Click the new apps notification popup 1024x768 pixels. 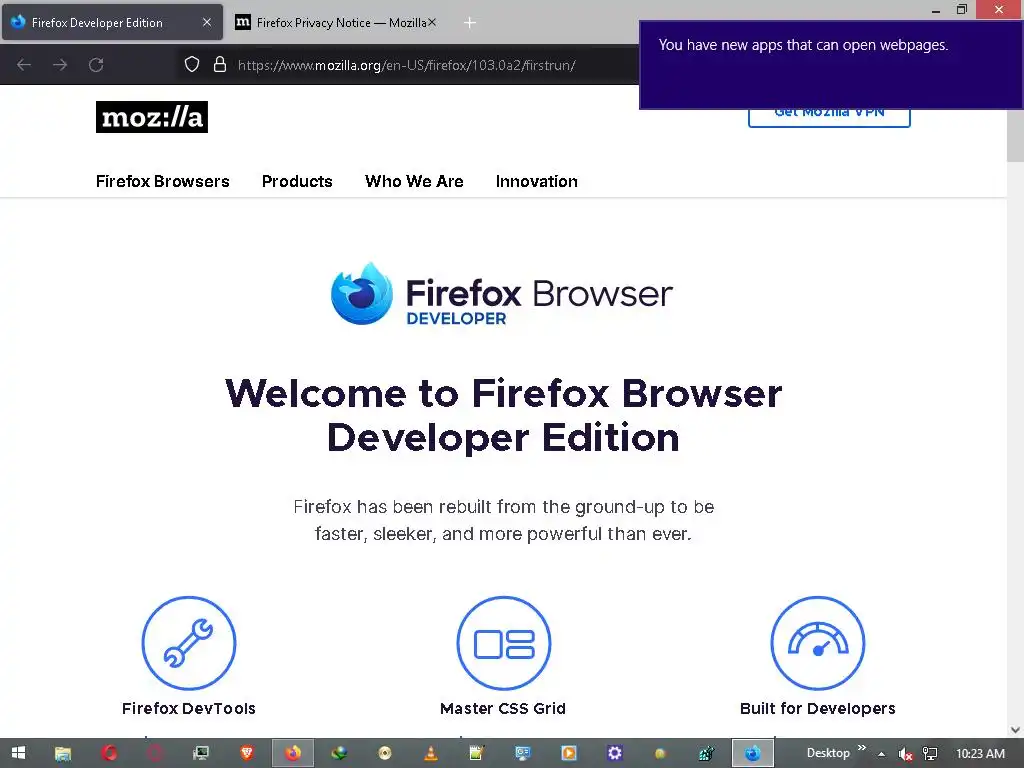pyautogui.click(x=831, y=65)
